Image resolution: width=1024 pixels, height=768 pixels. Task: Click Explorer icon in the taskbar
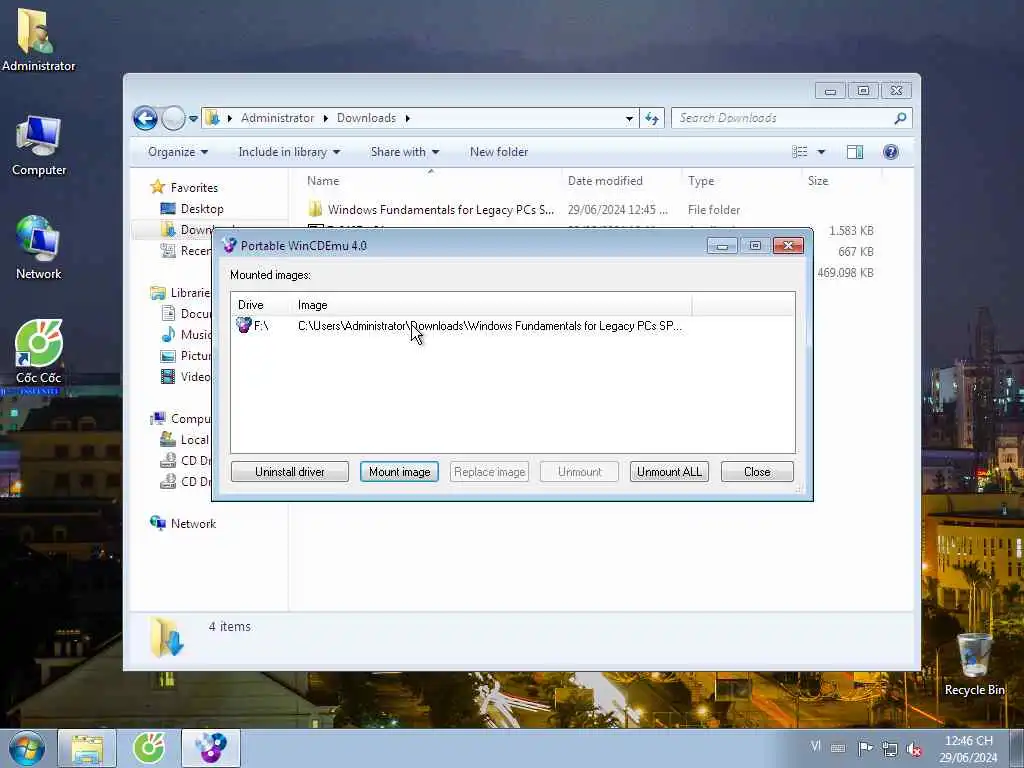pyautogui.click(x=87, y=749)
